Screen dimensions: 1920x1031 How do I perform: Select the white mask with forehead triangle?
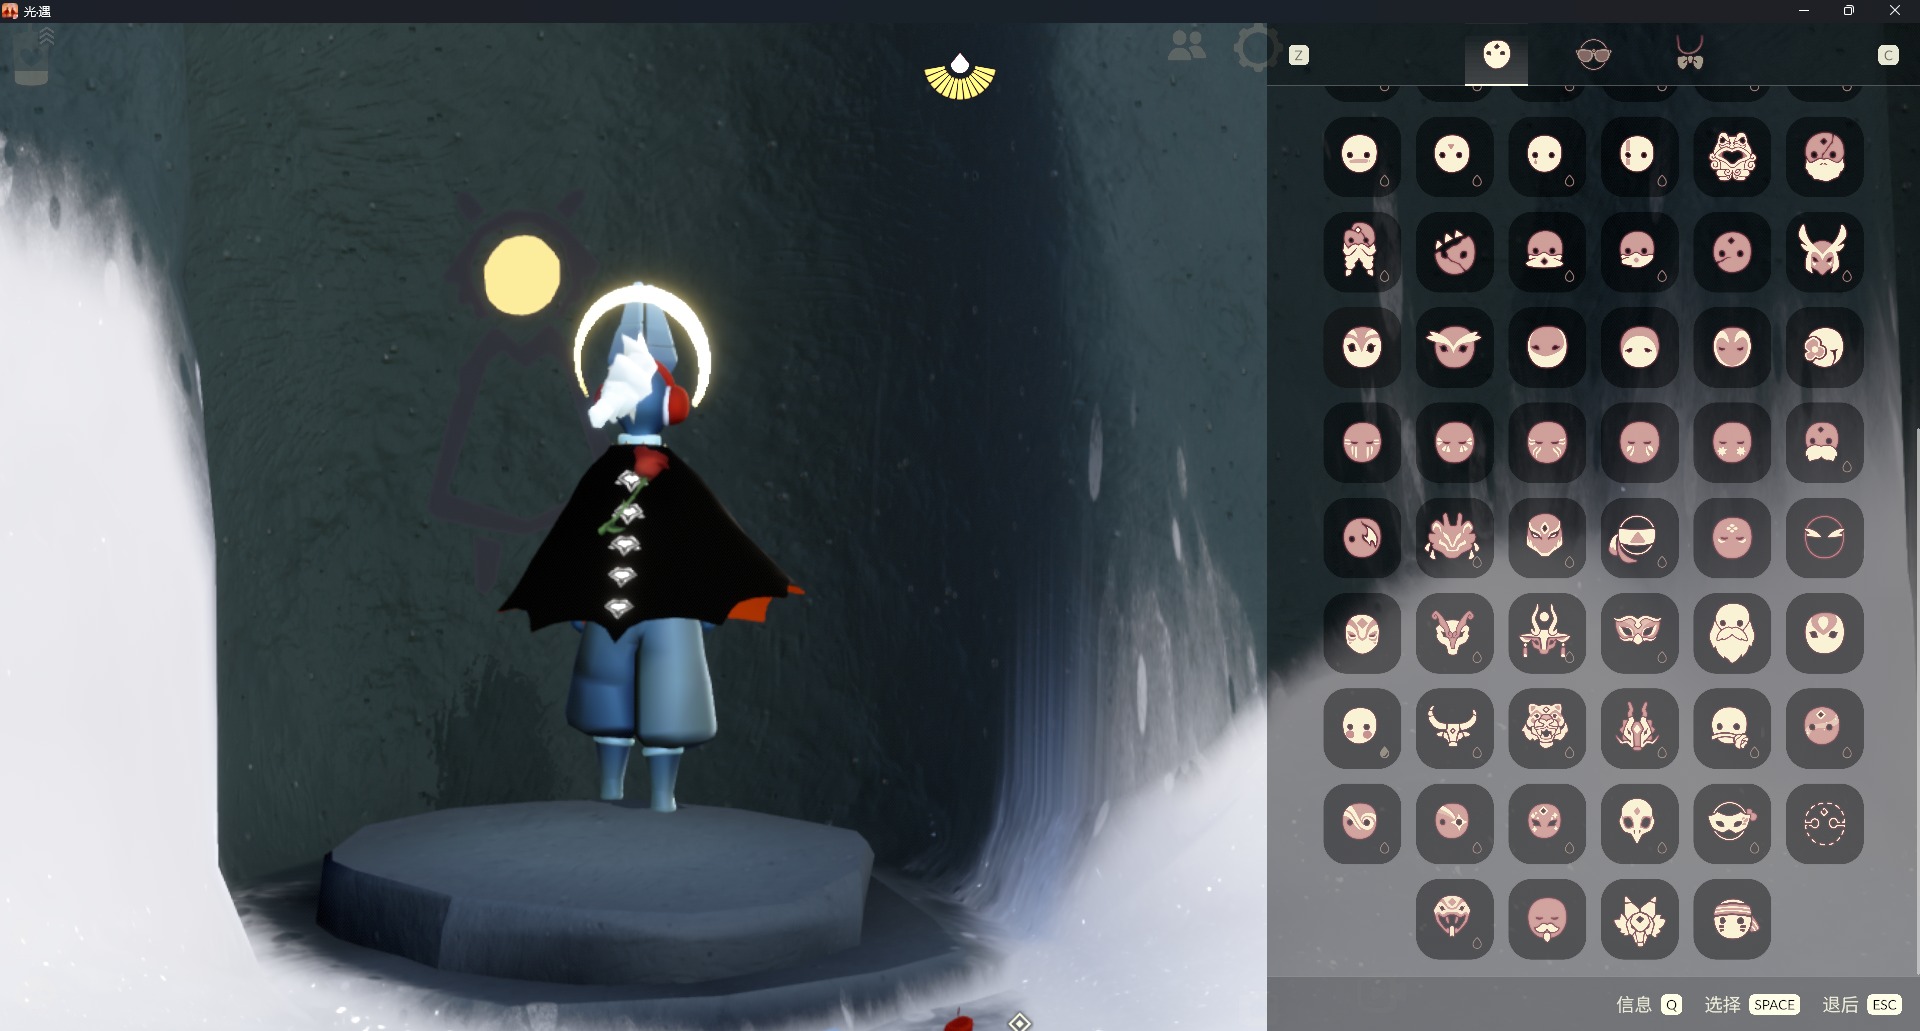coord(1454,157)
